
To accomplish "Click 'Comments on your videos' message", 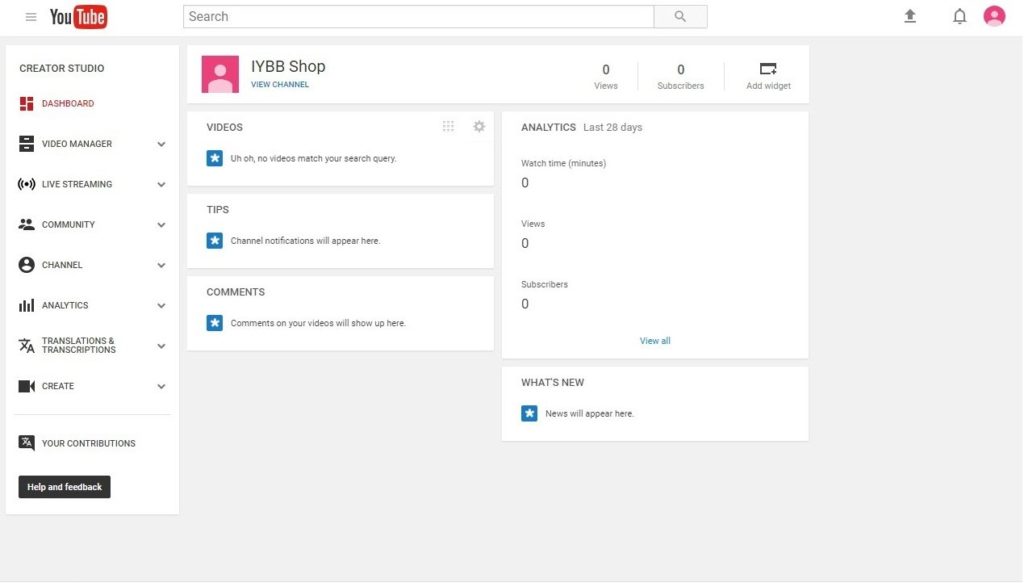I will tap(317, 323).
